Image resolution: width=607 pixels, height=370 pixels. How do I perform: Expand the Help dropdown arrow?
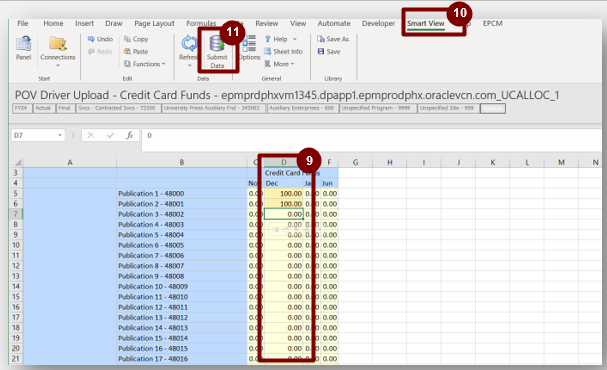point(295,39)
